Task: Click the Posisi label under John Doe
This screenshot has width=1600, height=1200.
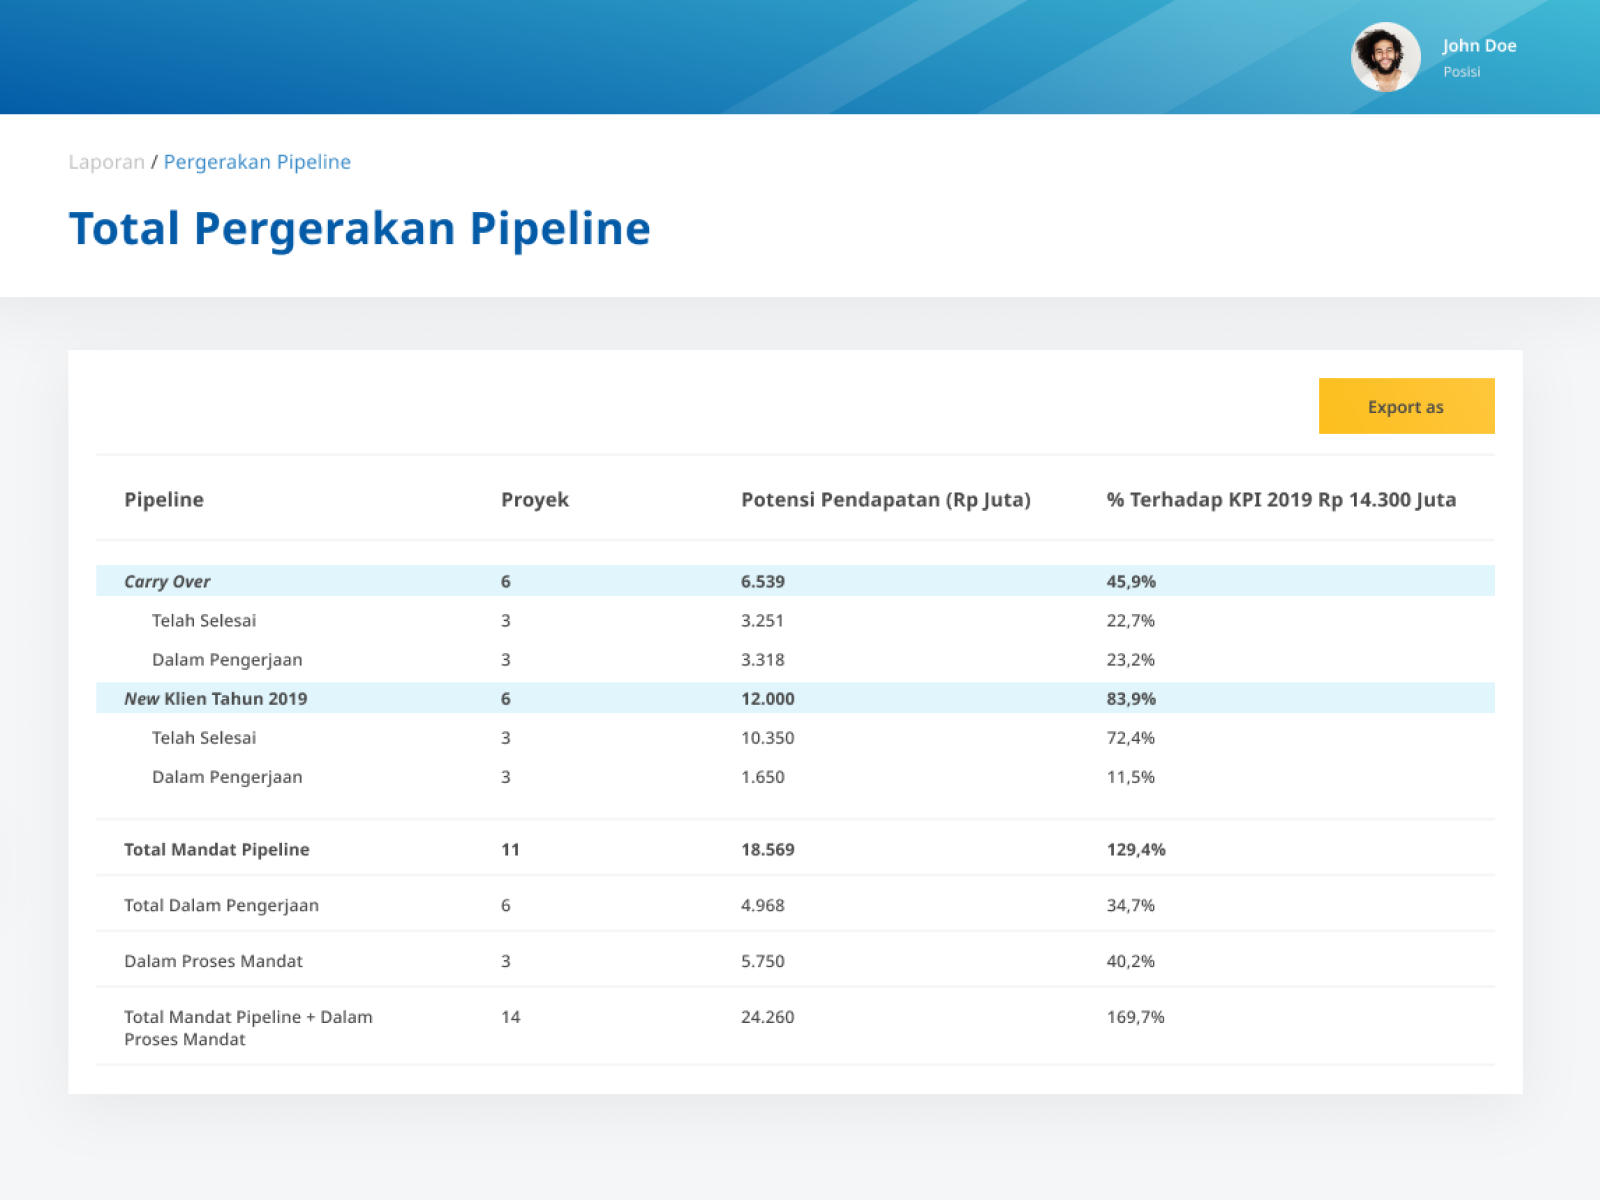Action: (x=1462, y=71)
